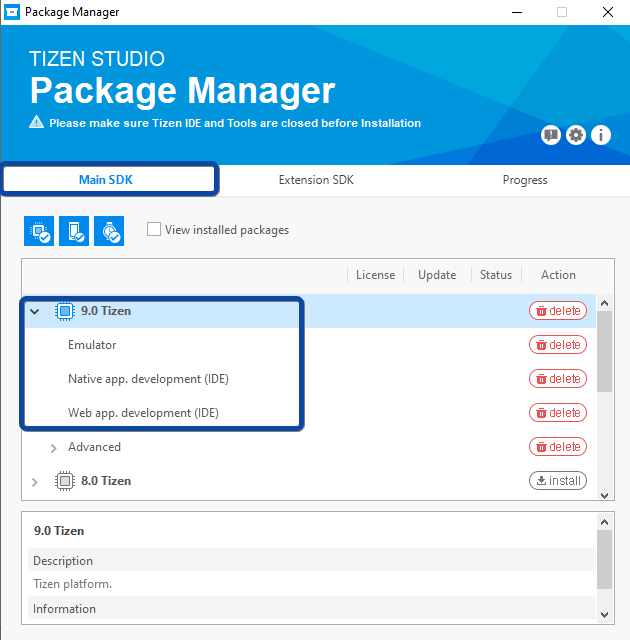Collapse the 9.0 Tizen tree node
The width and height of the screenshot is (630, 640).
(35, 312)
